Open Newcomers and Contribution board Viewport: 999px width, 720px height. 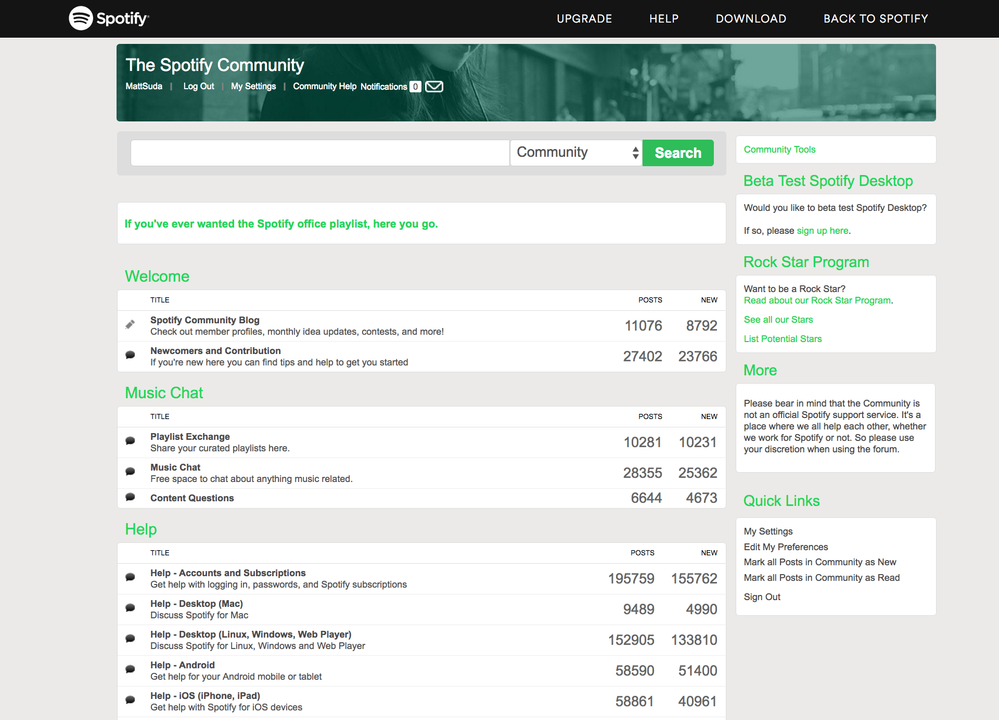click(215, 350)
